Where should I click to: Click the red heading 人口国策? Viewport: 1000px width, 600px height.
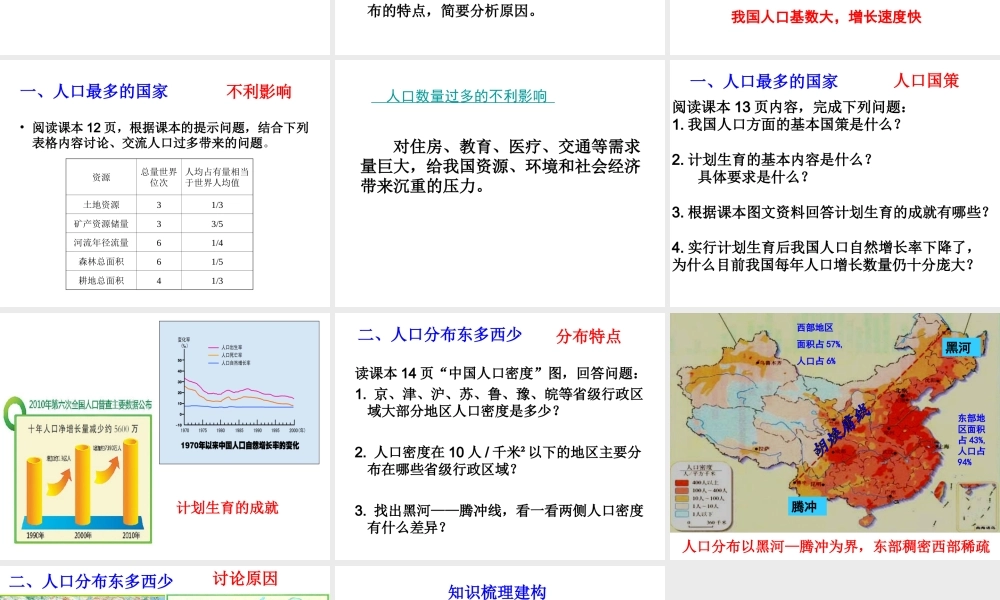926,80
